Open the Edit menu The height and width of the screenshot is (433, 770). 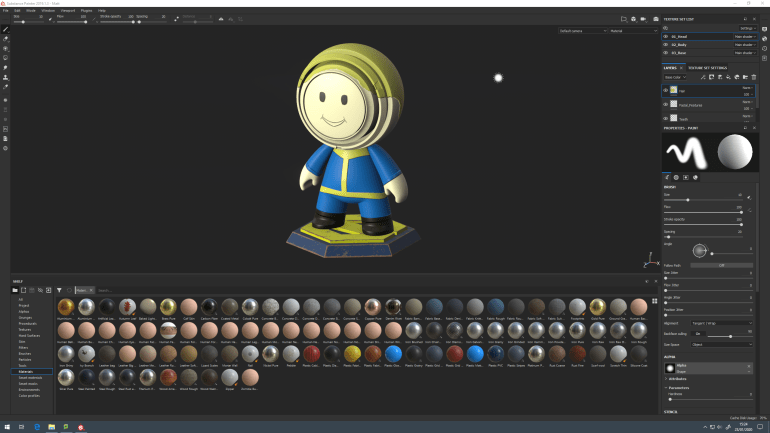click(x=17, y=10)
